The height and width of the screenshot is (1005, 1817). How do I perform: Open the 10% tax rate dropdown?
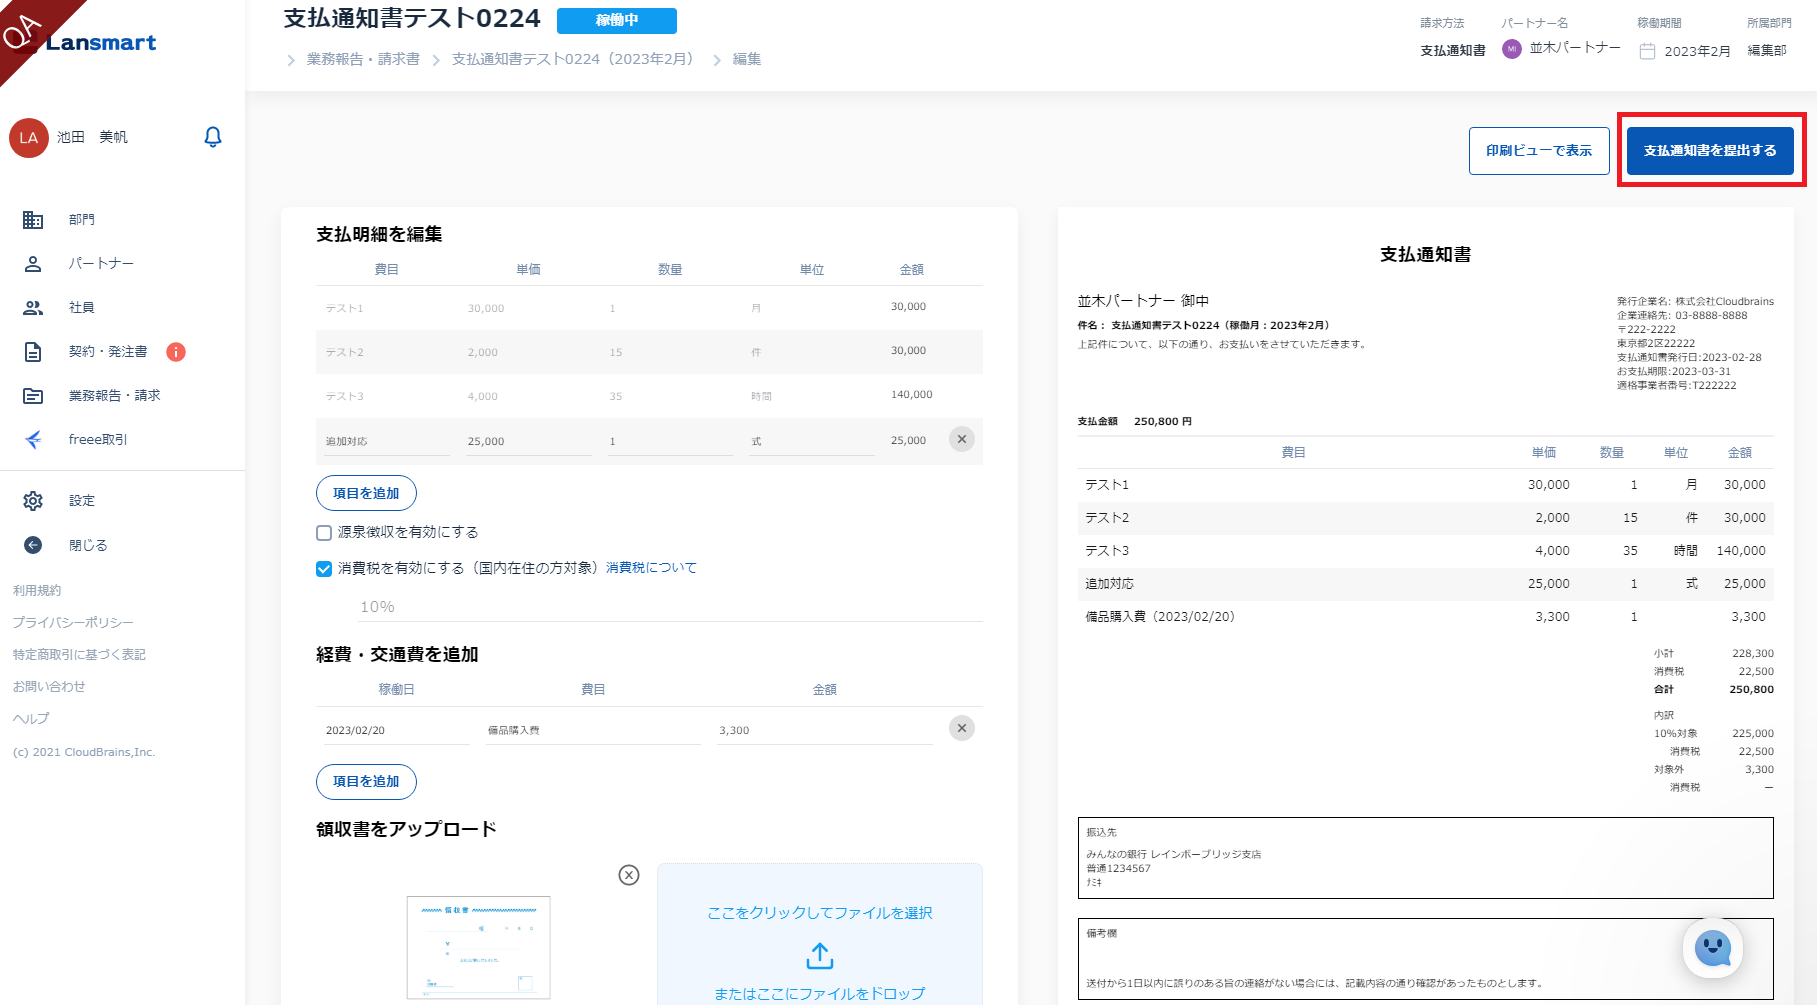click(650, 607)
